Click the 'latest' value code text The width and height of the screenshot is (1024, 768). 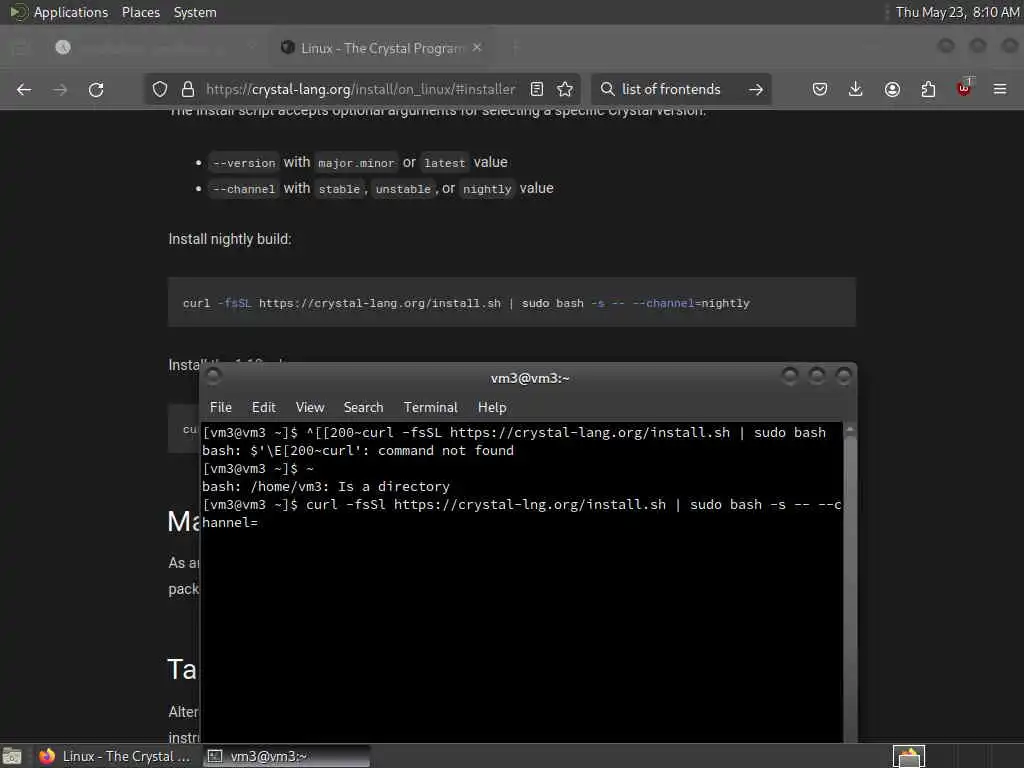pos(444,163)
